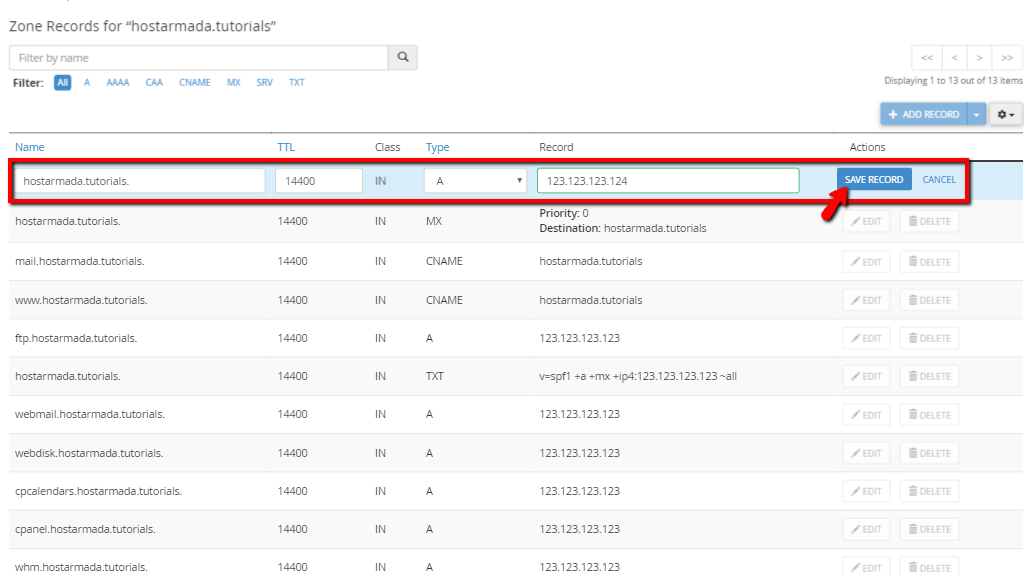This screenshot has height=576, width=1024.
Task: Focus the Filter by name search field
Action: [199, 57]
